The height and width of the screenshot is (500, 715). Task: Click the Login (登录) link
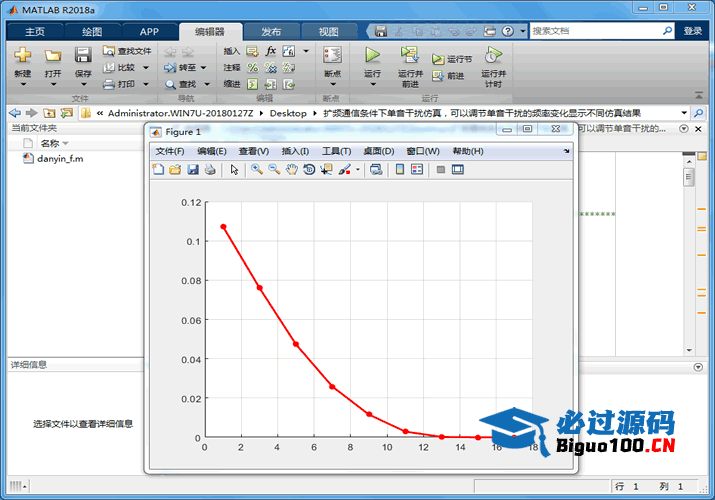tap(693, 31)
